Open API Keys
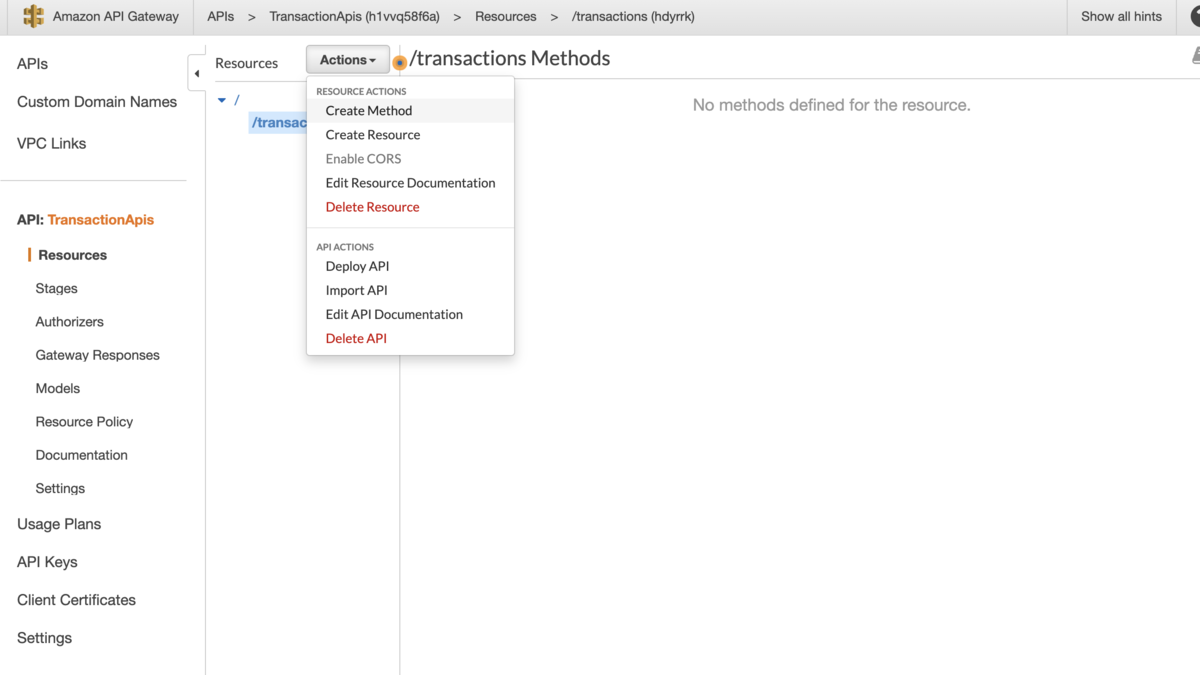The height and width of the screenshot is (675, 1200). tap(47, 562)
